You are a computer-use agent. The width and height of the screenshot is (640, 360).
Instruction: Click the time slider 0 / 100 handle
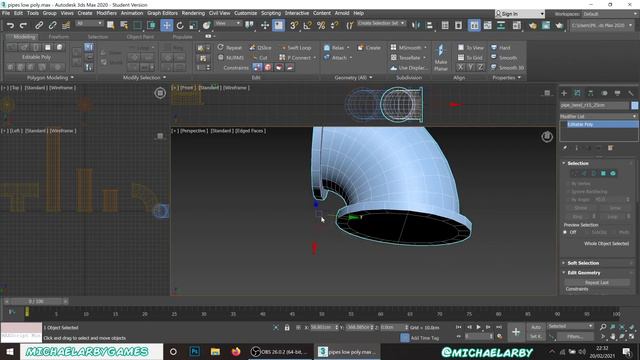coord(36,302)
